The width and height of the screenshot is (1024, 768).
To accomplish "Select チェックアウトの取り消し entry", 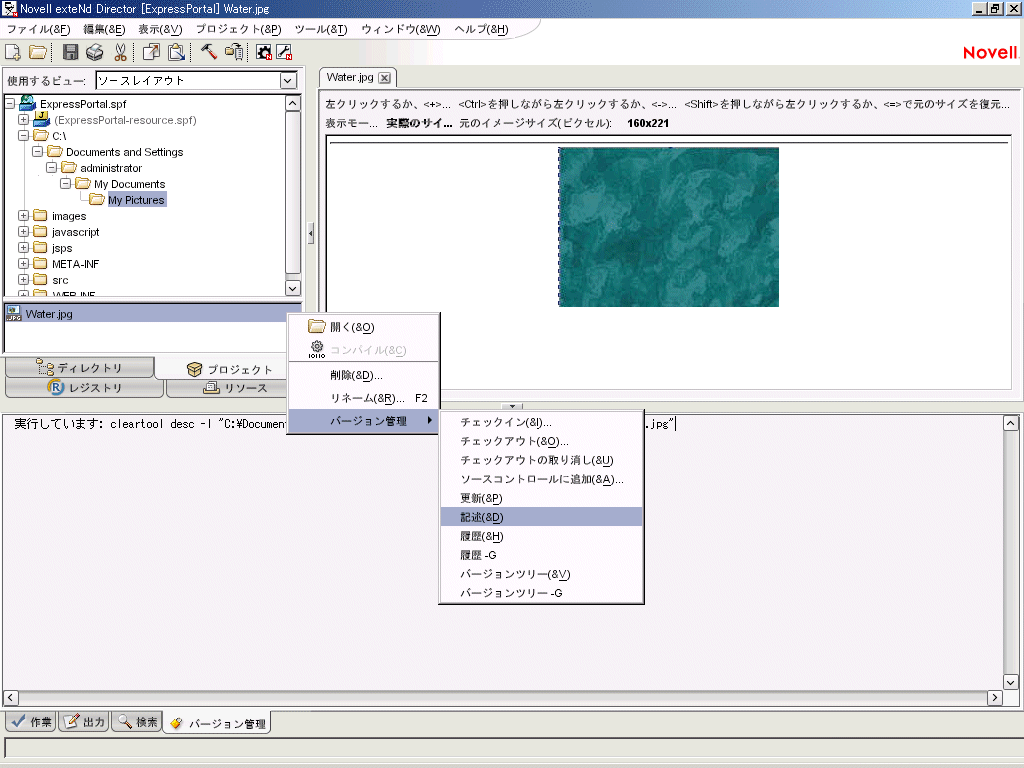I will tap(541, 460).
